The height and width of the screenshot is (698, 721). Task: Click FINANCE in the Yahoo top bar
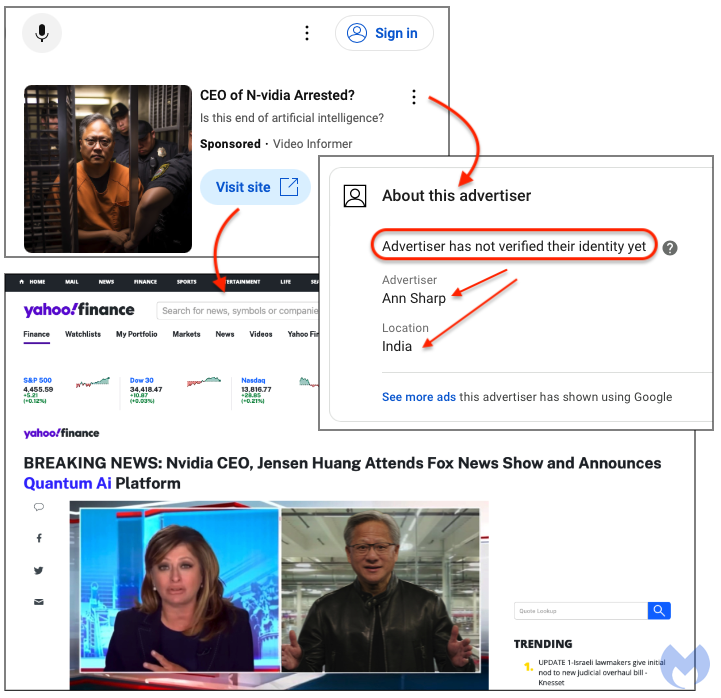[145, 282]
